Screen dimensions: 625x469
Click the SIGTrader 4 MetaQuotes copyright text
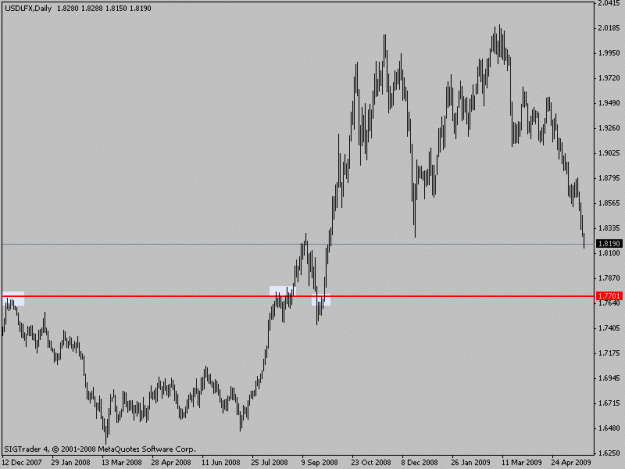(x=100, y=449)
